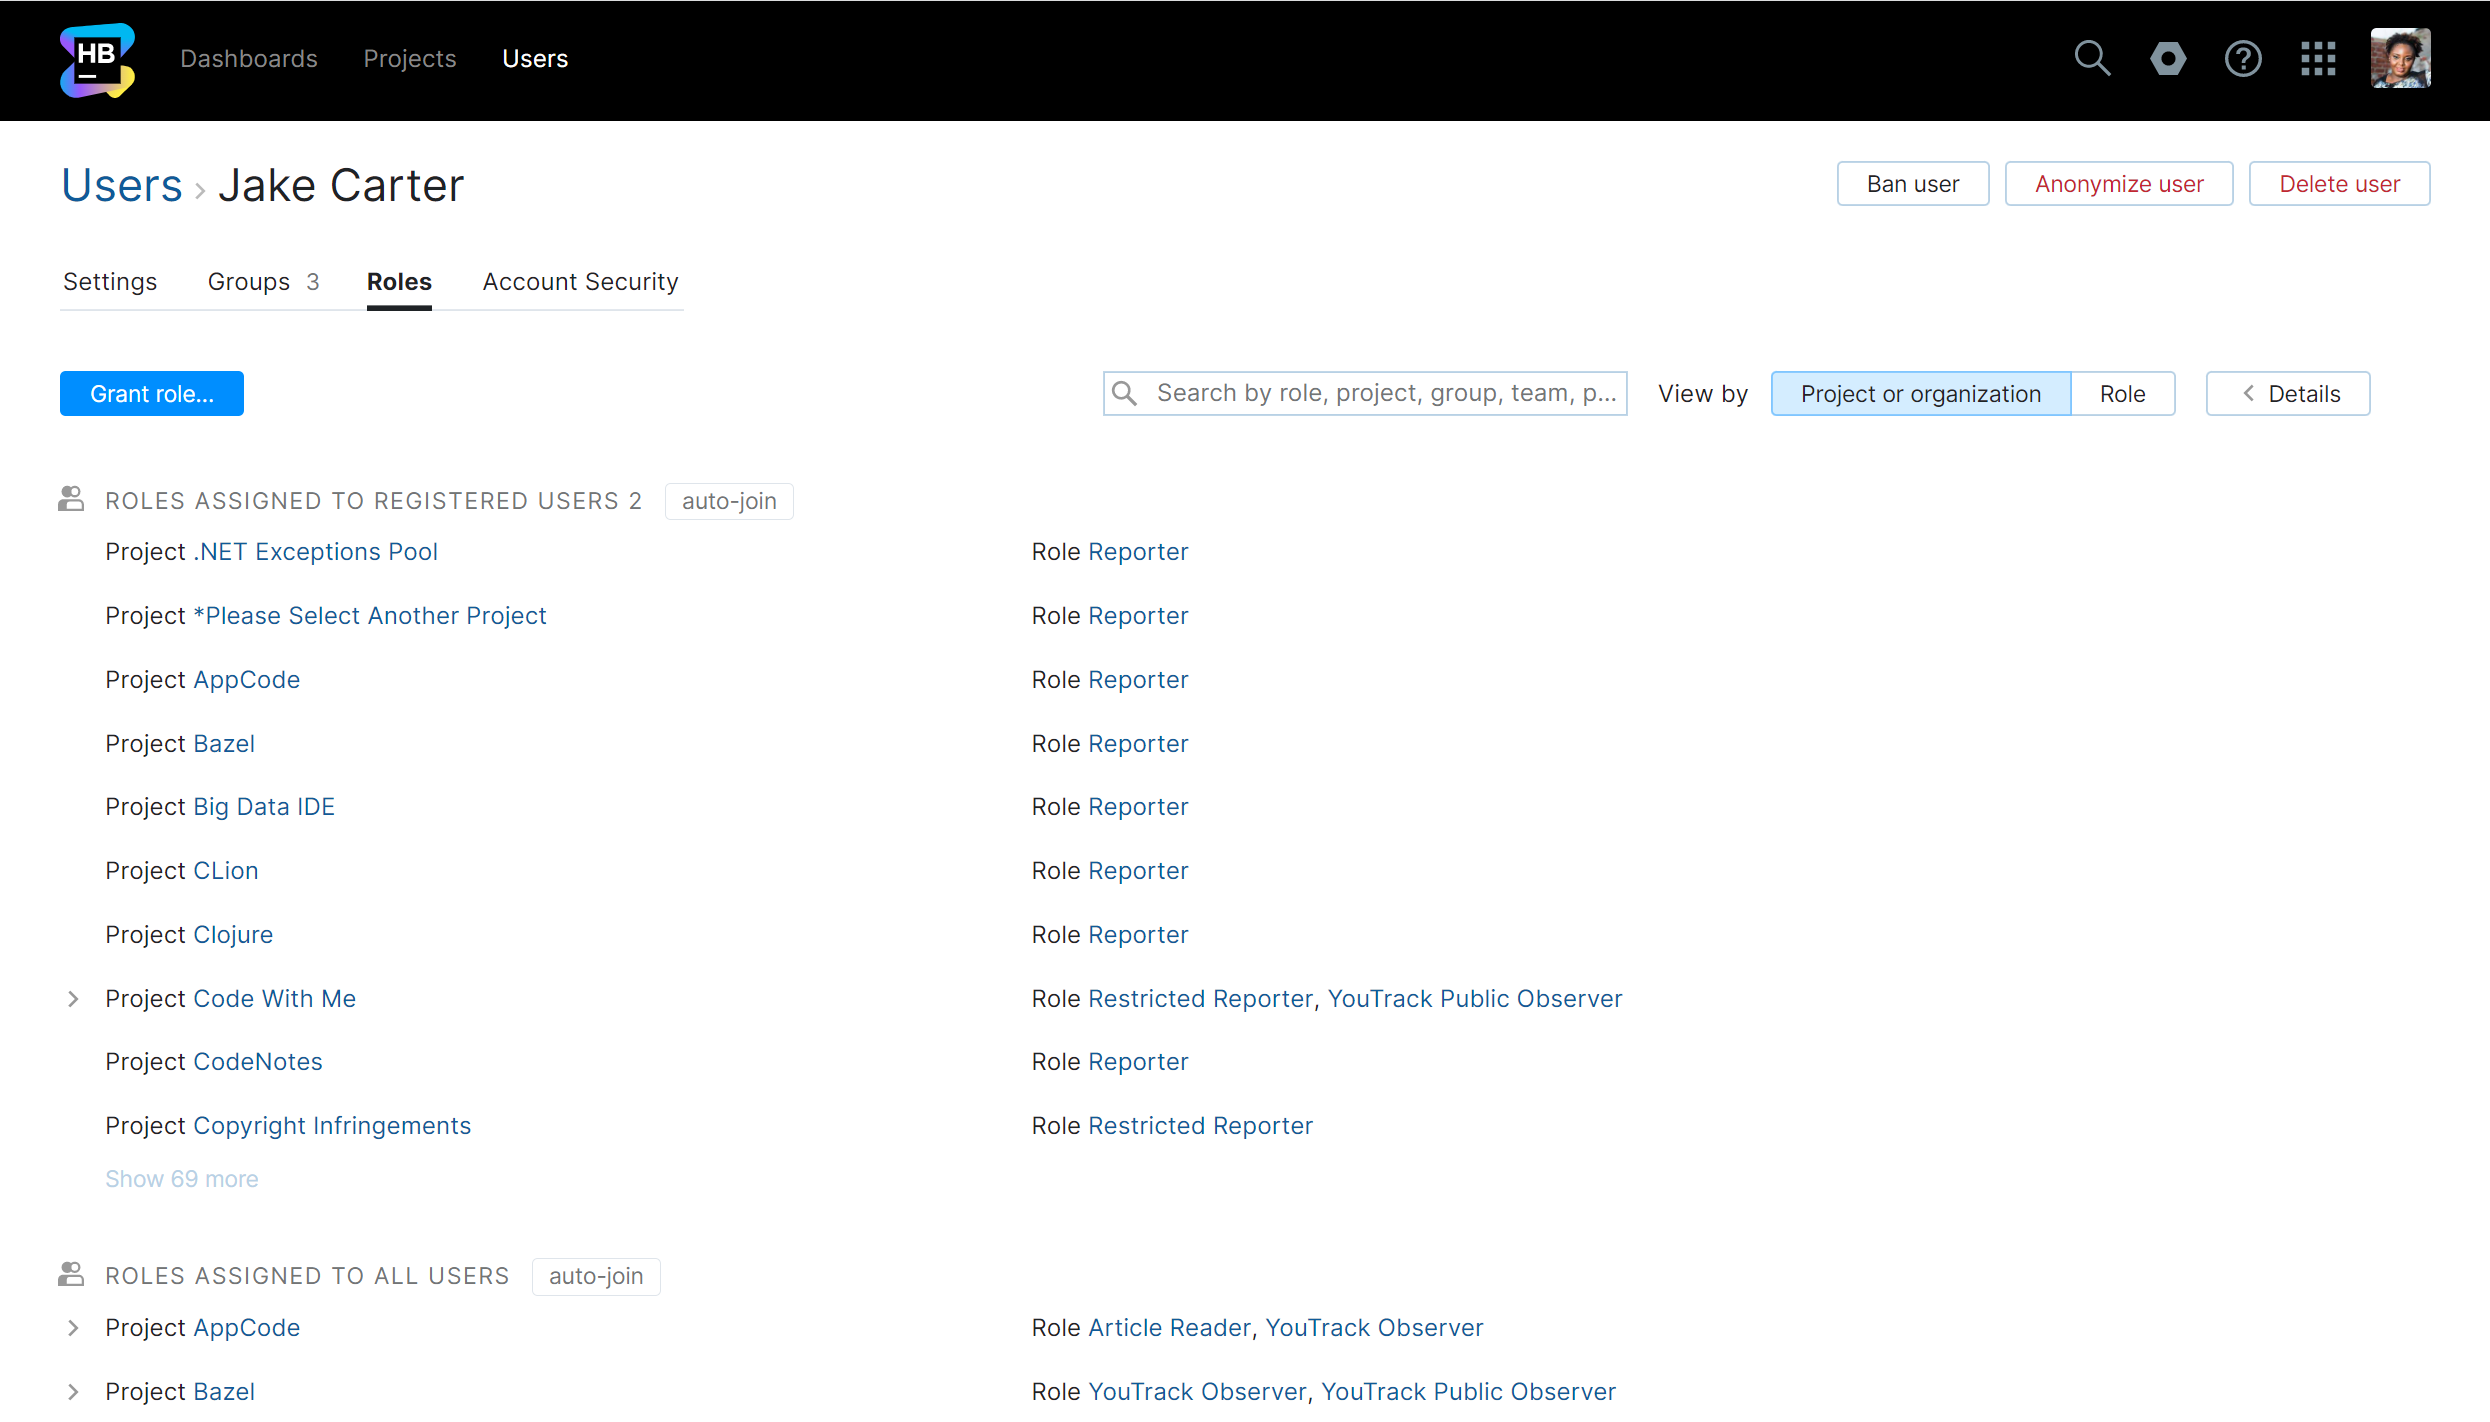
Task: Switch view to Project or organization
Action: [x=1920, y=394]
